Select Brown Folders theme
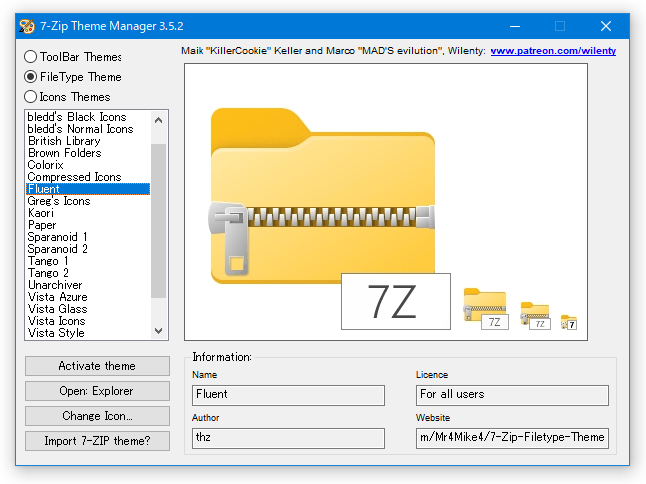Screen dimensions: 646x484 click(x=88, y=153)
